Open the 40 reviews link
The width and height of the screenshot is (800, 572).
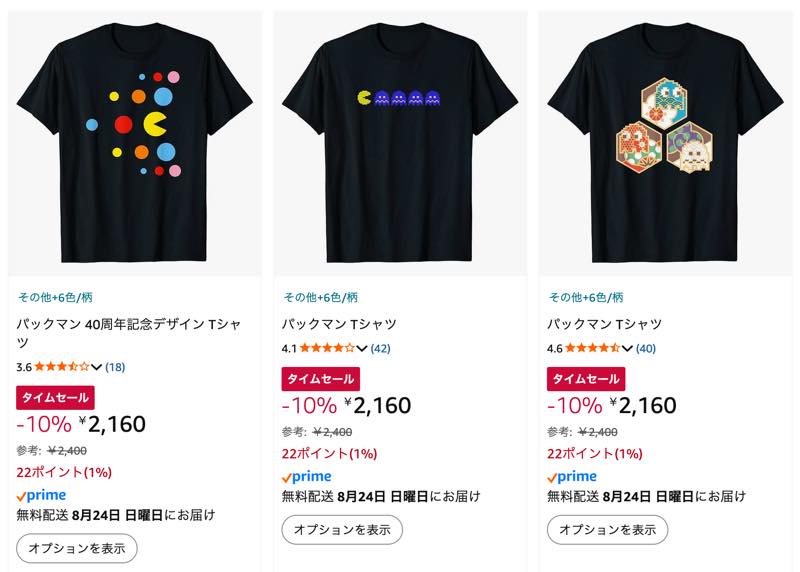[645, 349]
